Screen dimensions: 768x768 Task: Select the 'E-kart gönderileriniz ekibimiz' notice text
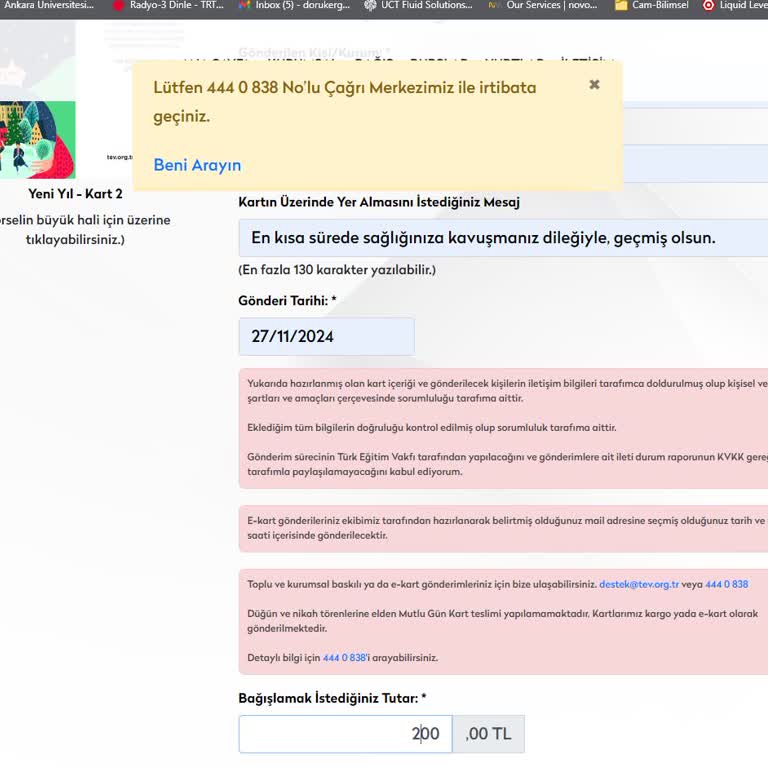pyautogui.click(x=507, y=528)
